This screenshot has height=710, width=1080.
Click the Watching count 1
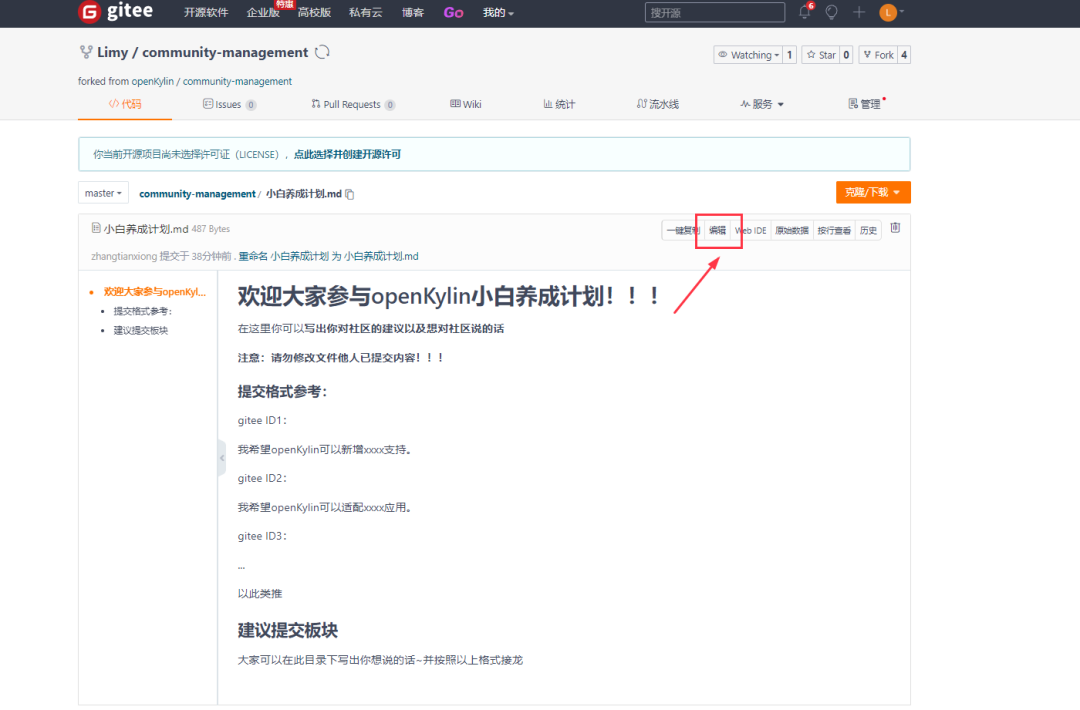tap(789, 55)
